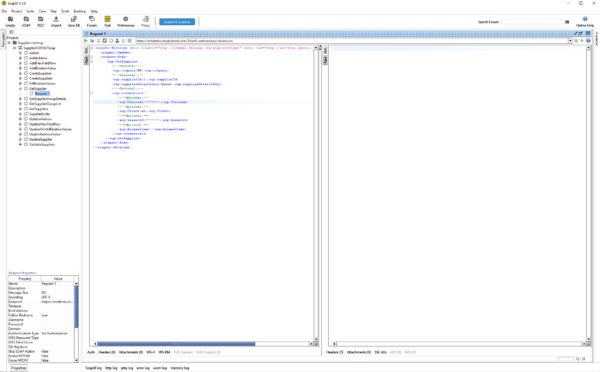Screen dimensions: 600x372
Task: Switch to the Raw view tab of request
Action: (x=86, y=60)
